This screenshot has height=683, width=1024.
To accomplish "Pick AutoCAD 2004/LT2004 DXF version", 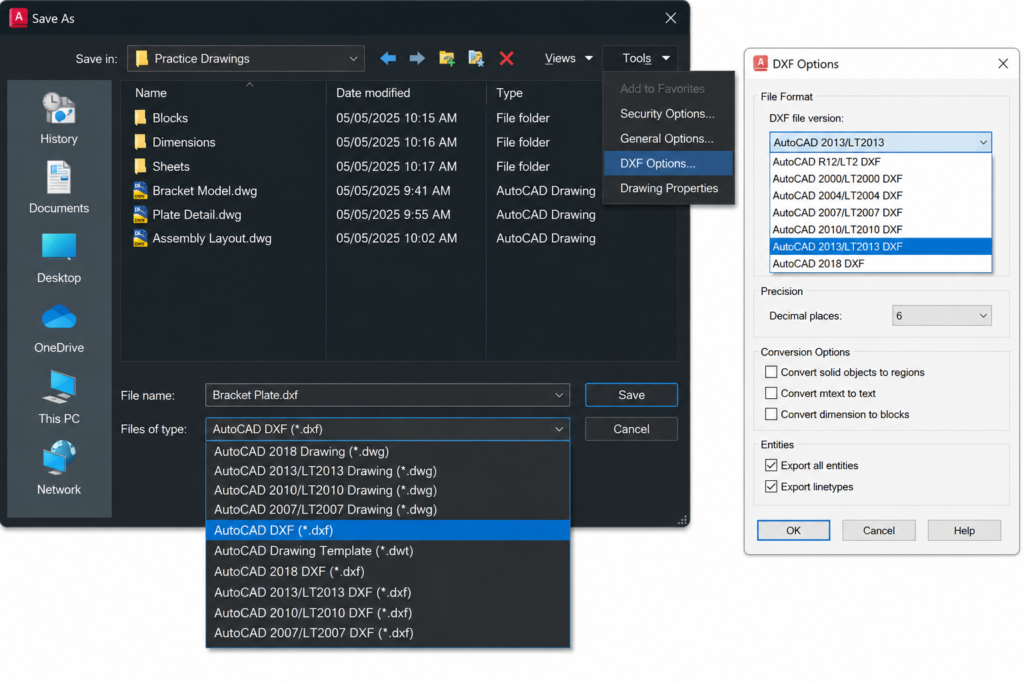I will click(880, 195).
